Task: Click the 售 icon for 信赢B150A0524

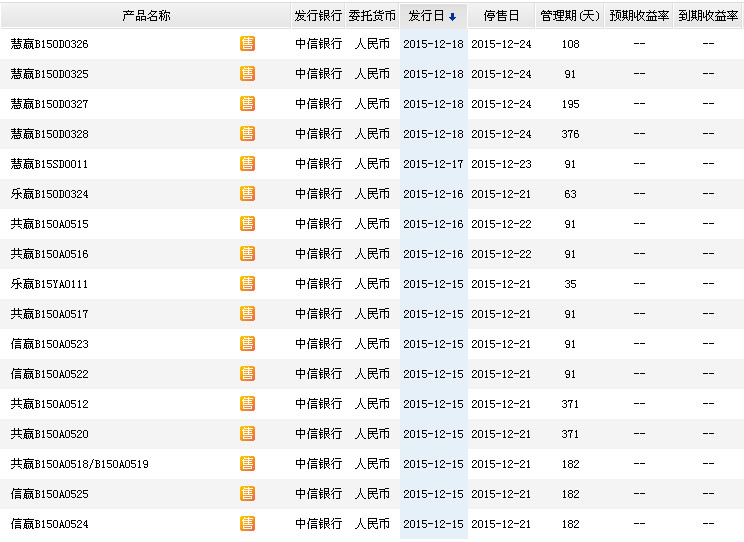Action: [247, 524]
